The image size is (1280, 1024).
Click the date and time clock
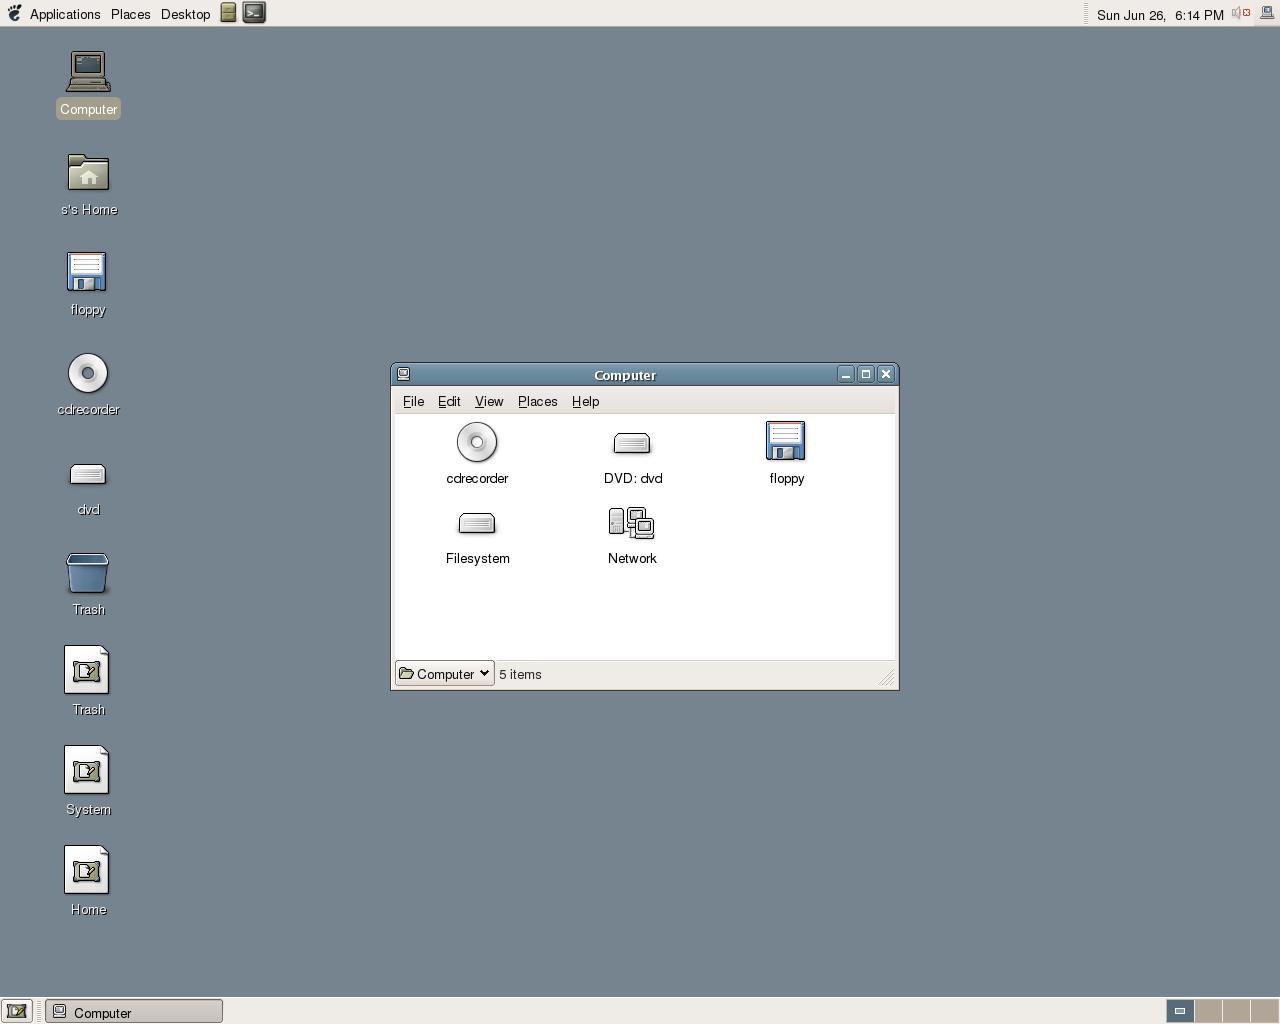click(1160, 14)
